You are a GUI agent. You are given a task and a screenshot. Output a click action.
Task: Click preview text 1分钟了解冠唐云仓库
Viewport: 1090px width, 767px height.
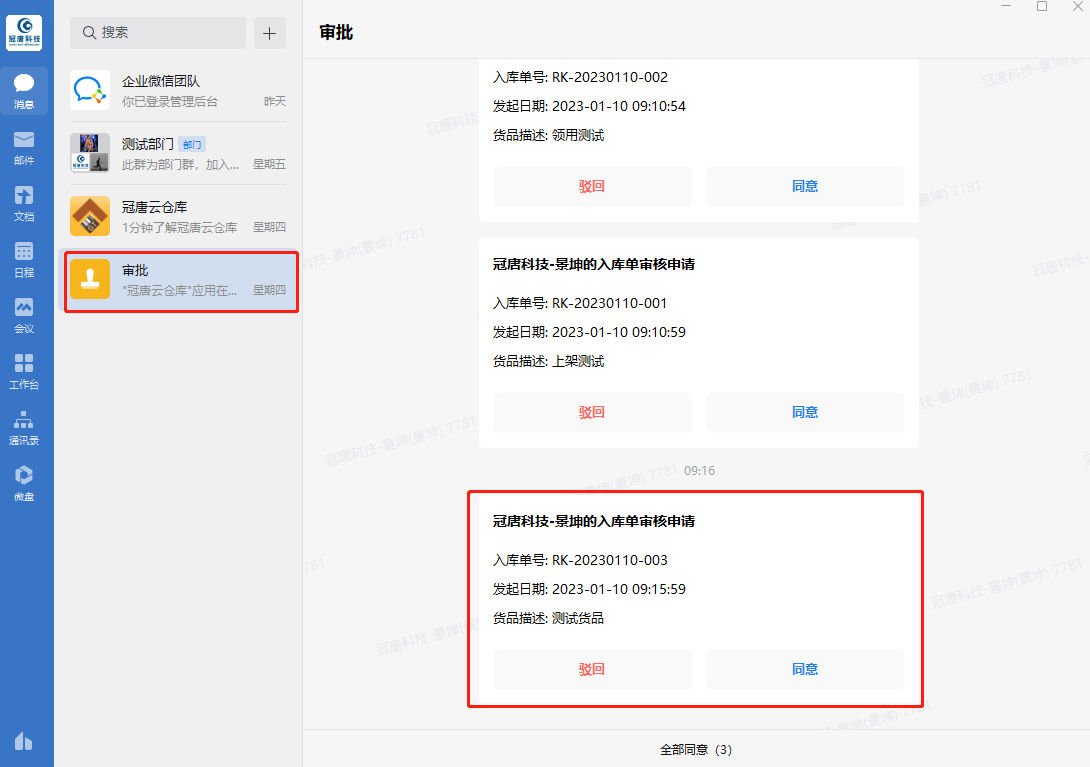[179, 227]
